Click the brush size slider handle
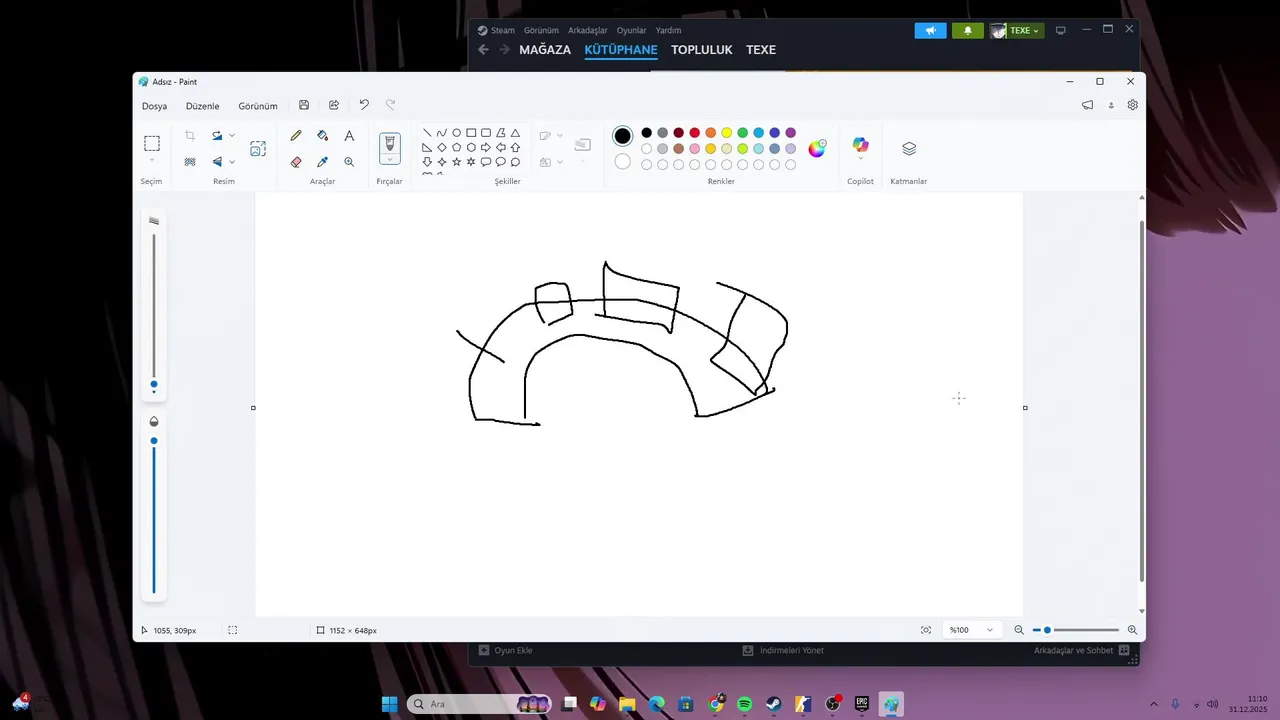 pos(154,384)
